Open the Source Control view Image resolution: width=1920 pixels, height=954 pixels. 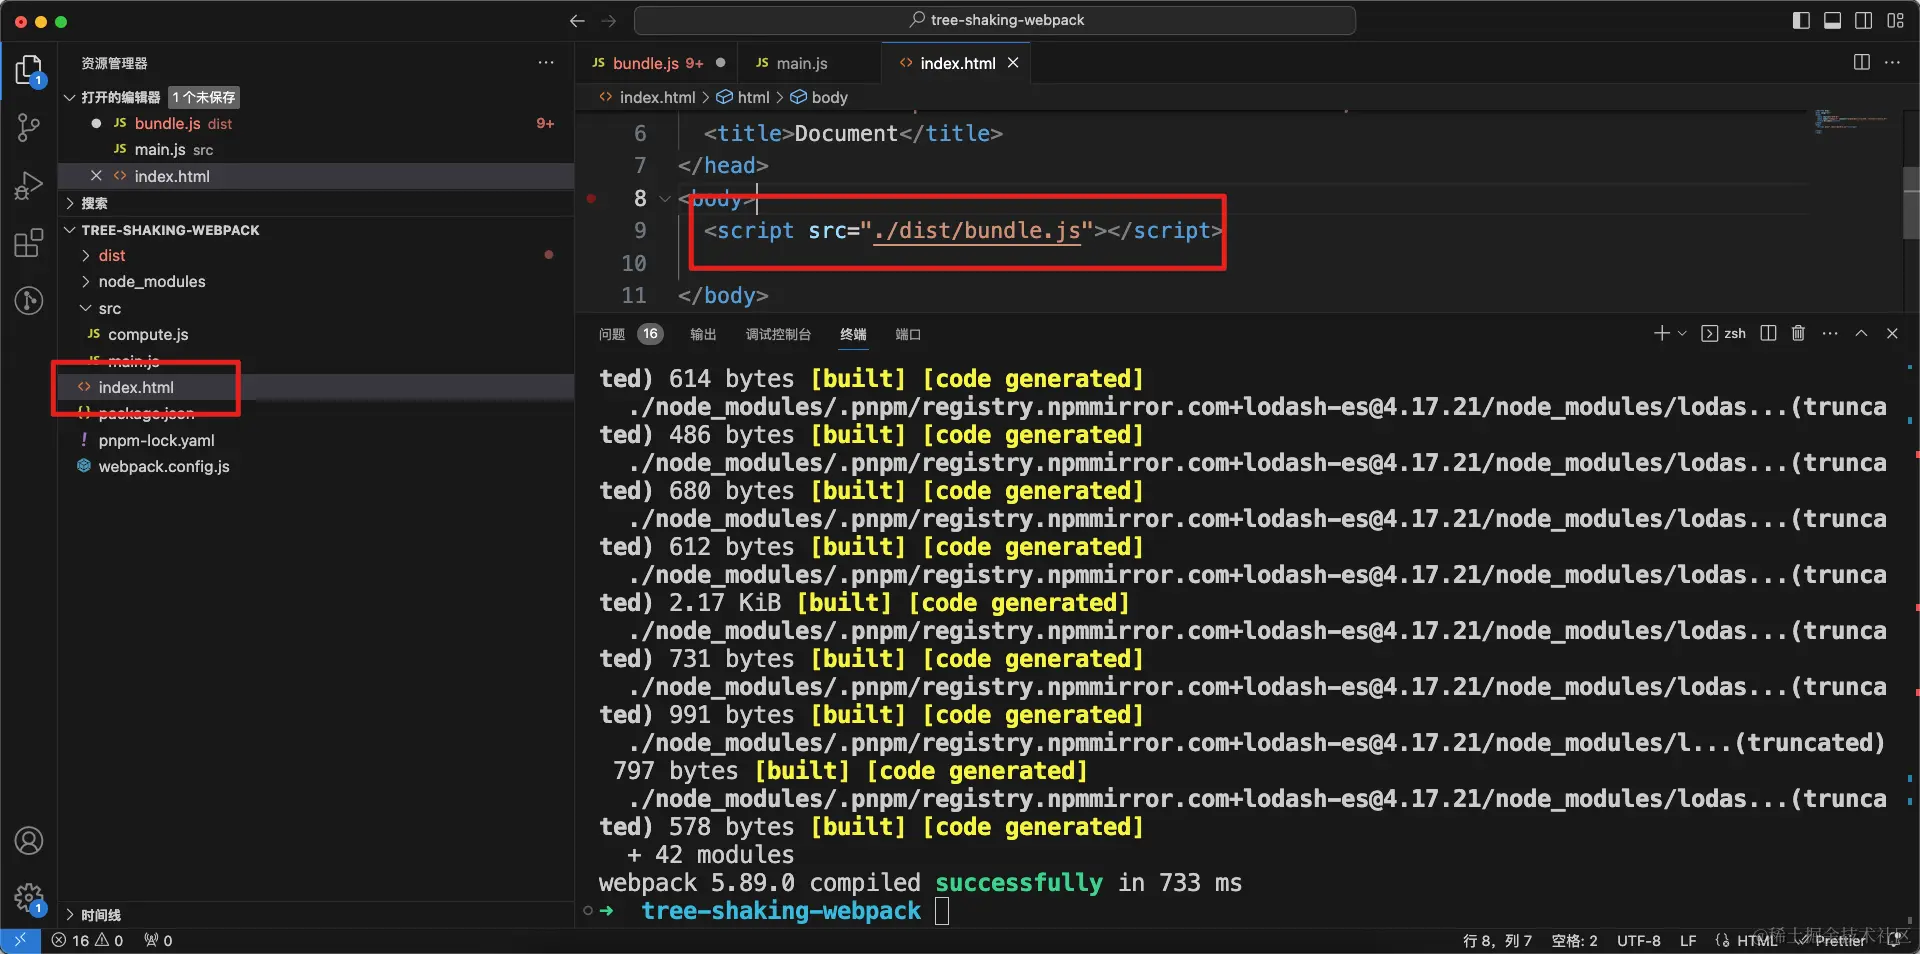(29, 127)
